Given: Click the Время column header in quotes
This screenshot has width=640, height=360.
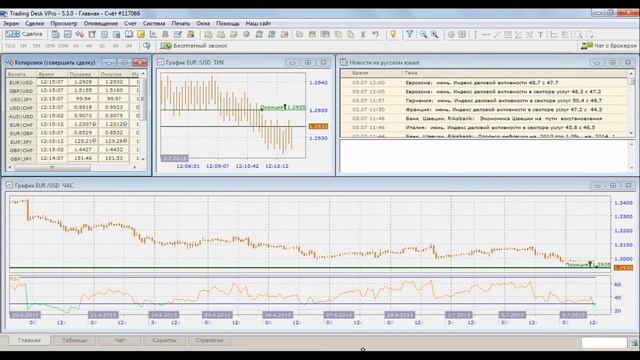Looking at the screenshot, I should pyautogui.click(x=51, y=74).
